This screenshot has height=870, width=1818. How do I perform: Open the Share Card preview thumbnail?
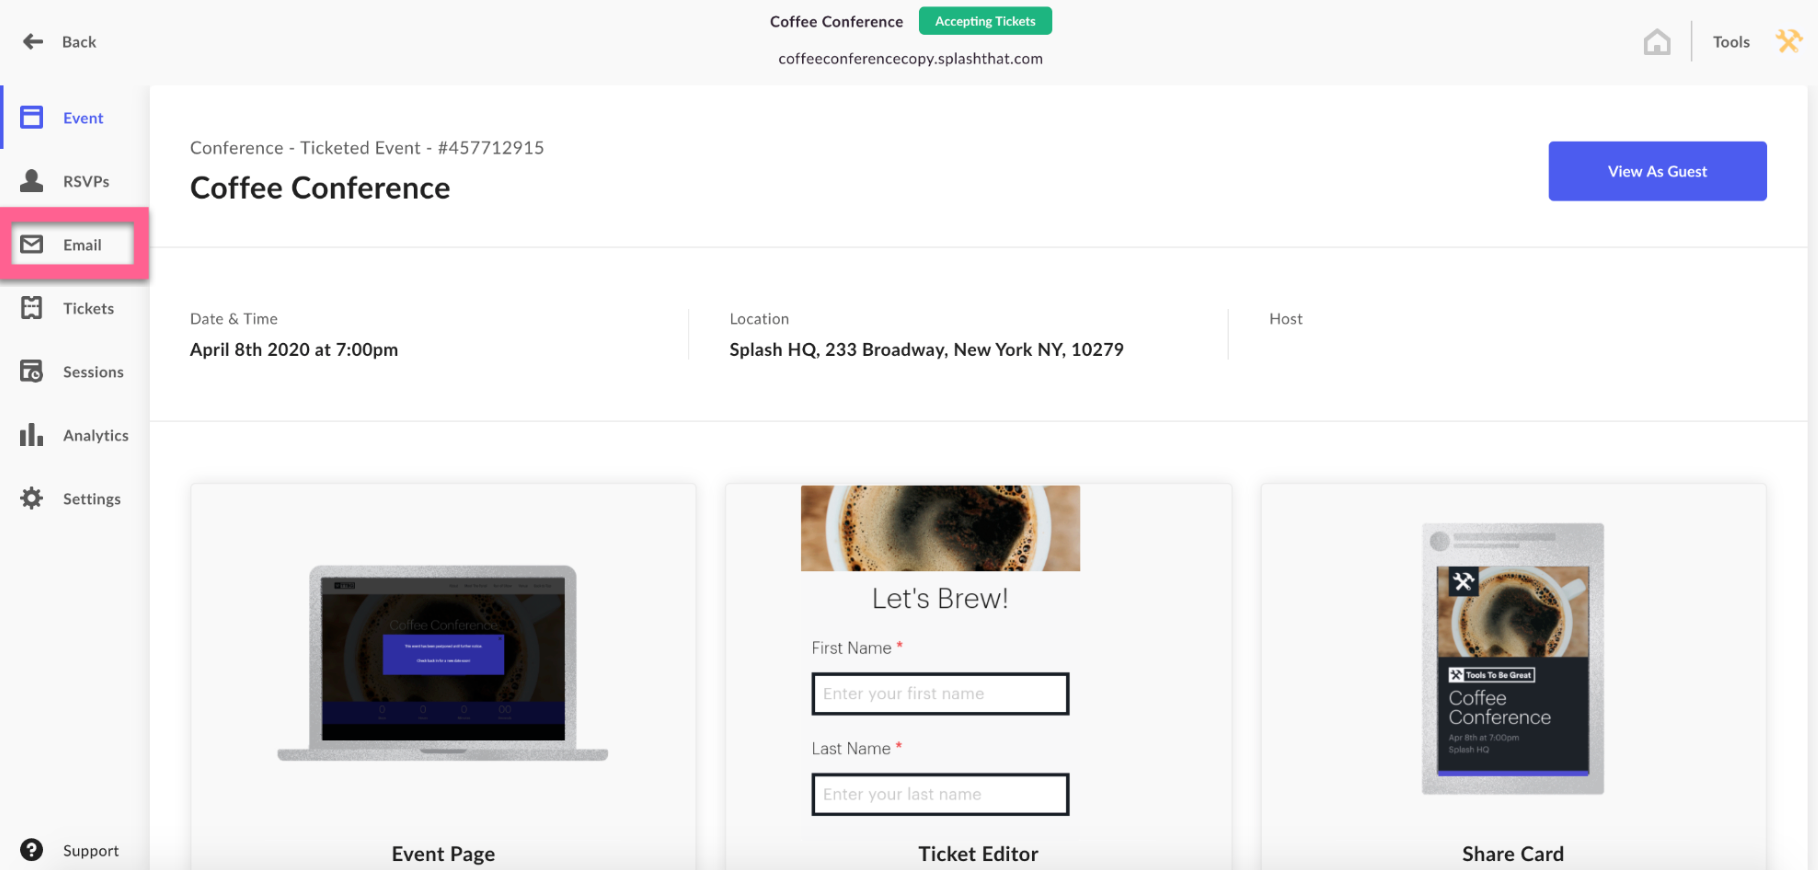[1513, 659]
